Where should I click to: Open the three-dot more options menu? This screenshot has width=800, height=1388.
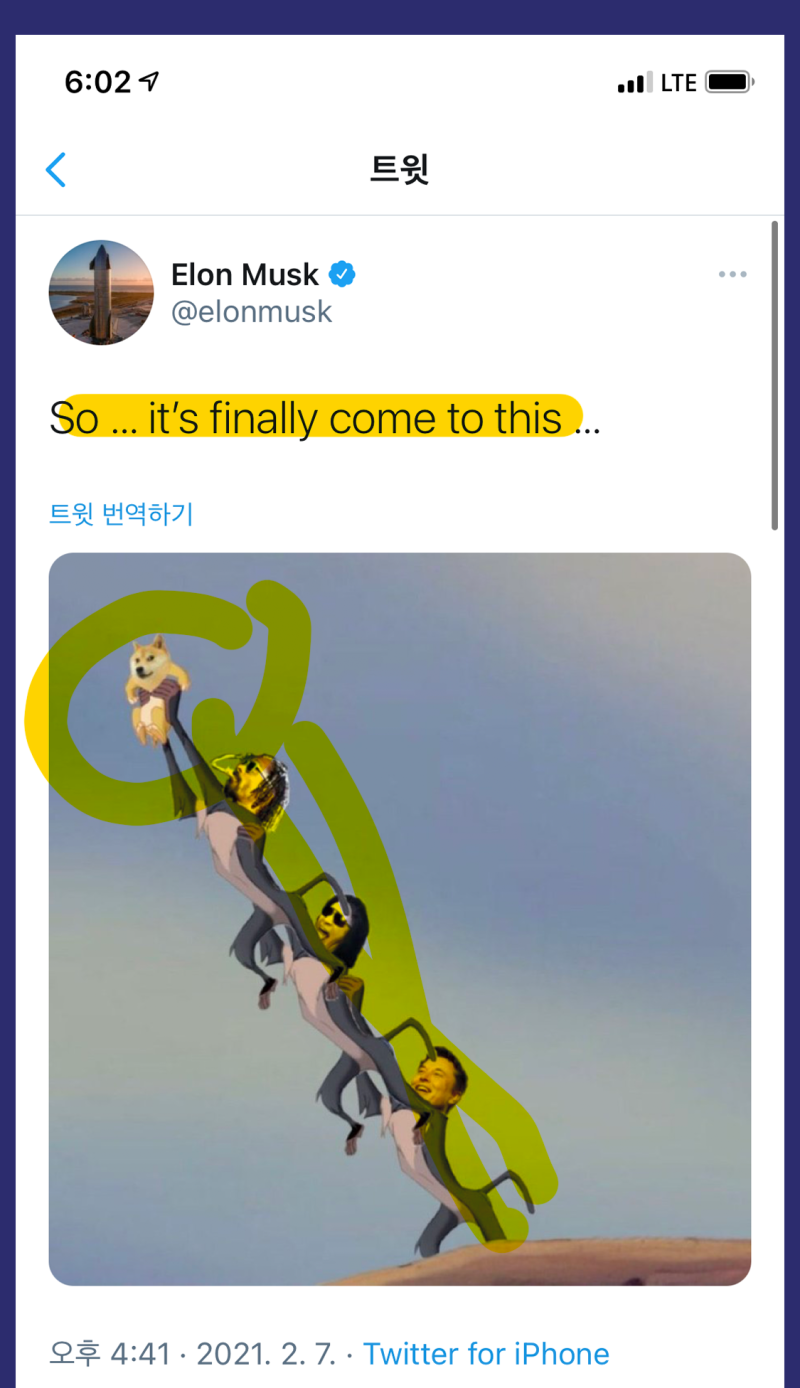tap(733, 275)
